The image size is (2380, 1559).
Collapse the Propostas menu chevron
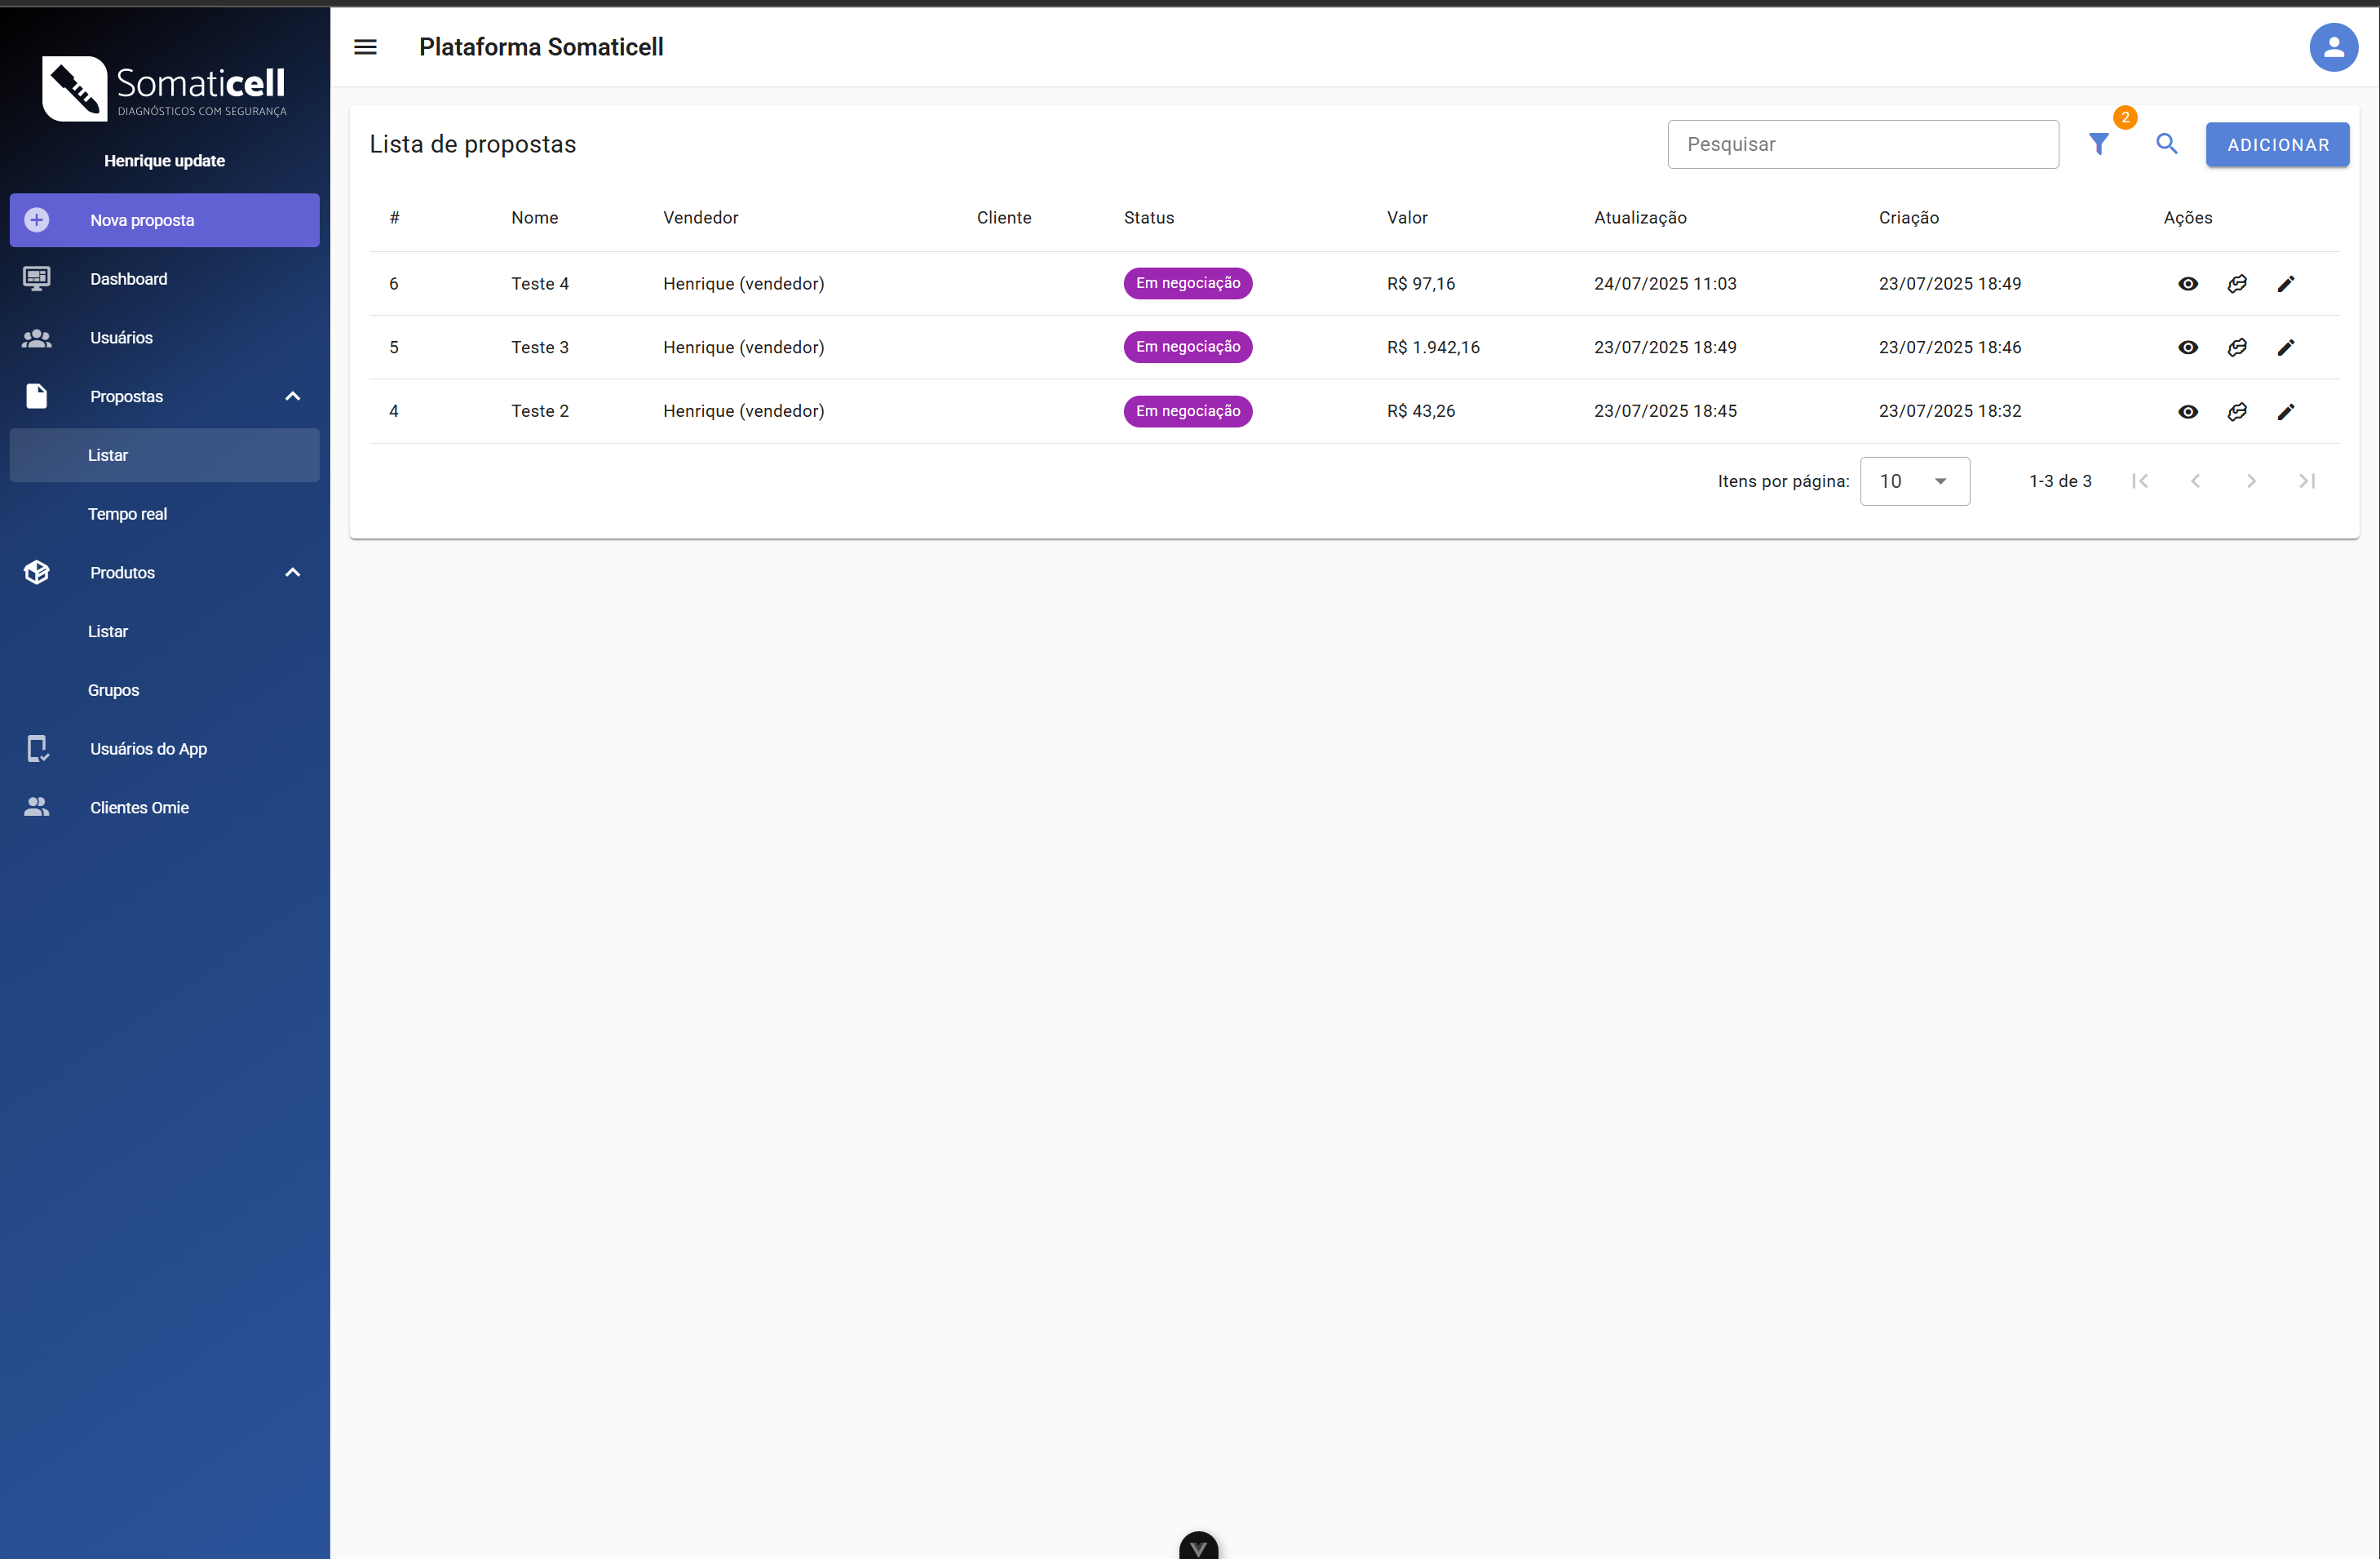292,396
